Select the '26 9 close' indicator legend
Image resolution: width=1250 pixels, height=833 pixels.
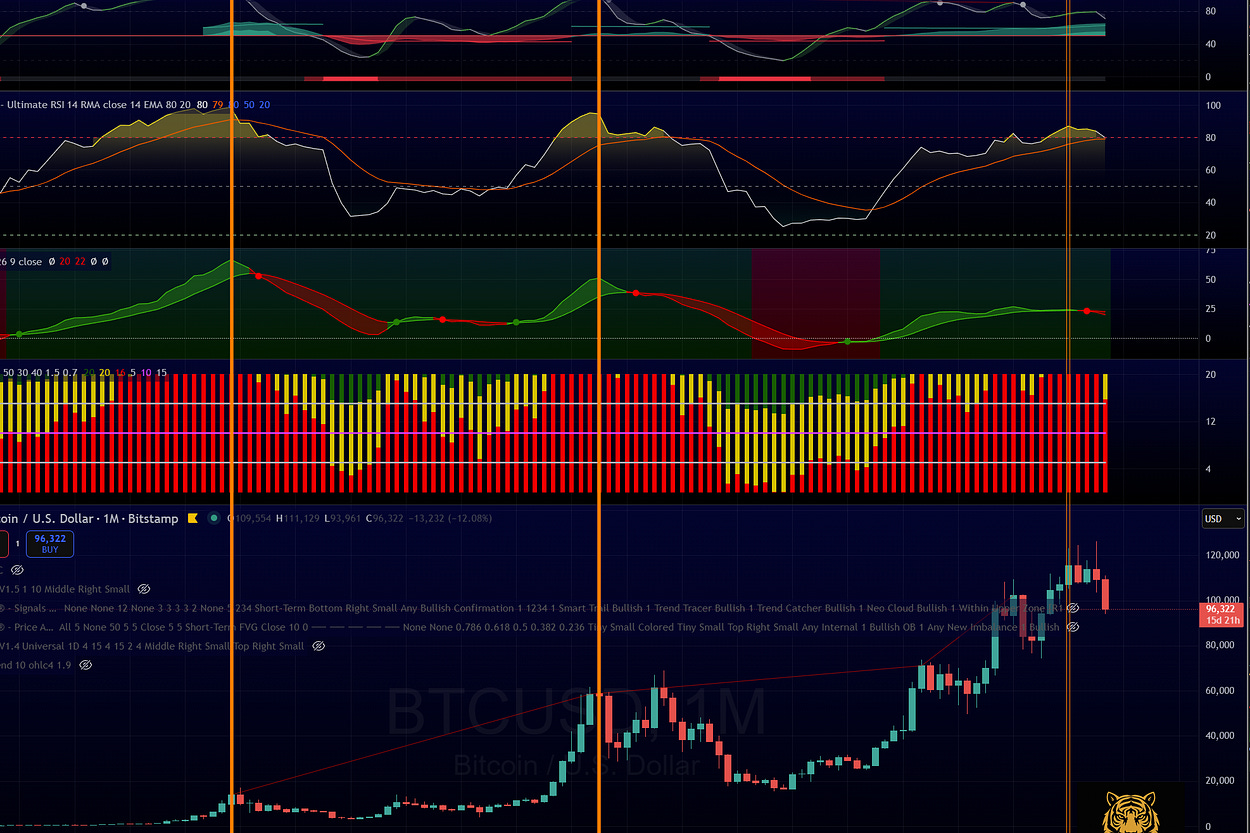pyautogui.click(x=21, y=261)
